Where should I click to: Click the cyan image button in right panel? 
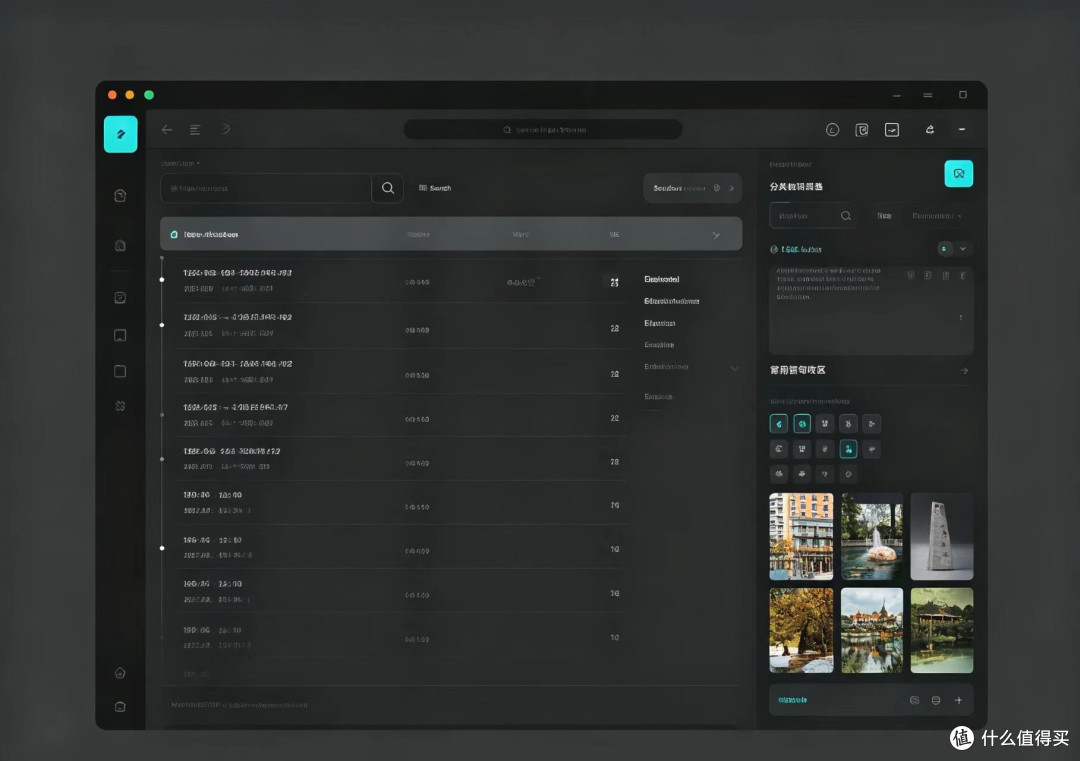[x=959, y=174]
